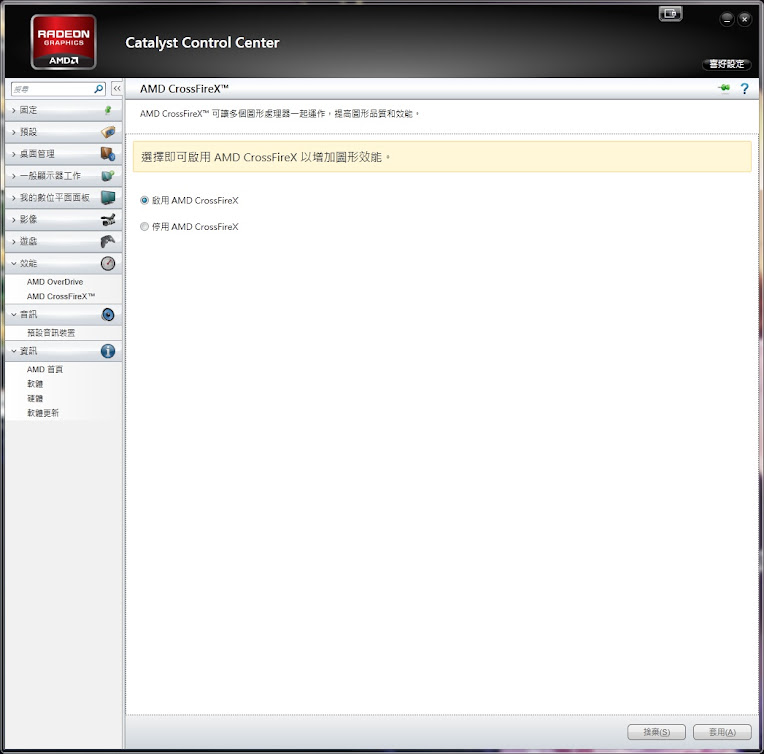Open 硬體 information page
The width and height of the screenshot is (764, 754).
click(35, 399)
